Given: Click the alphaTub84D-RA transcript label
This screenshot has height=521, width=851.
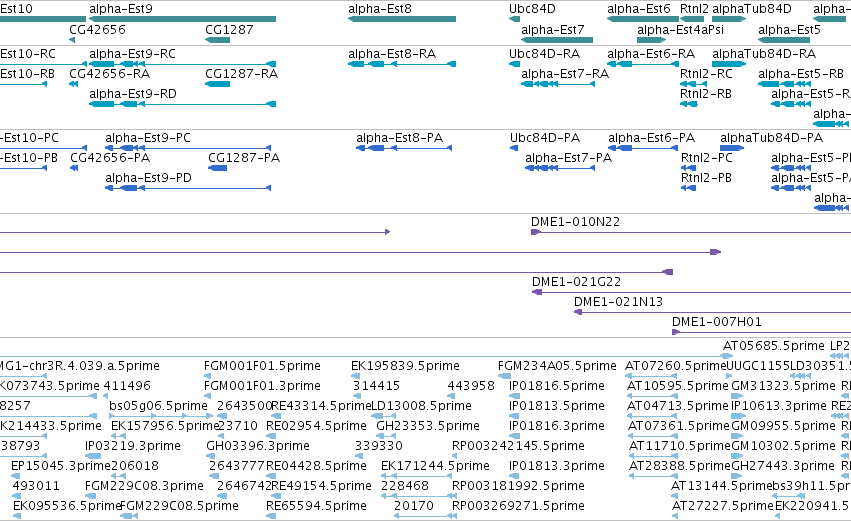Looking at the screenshot, I should click(764, 54).
